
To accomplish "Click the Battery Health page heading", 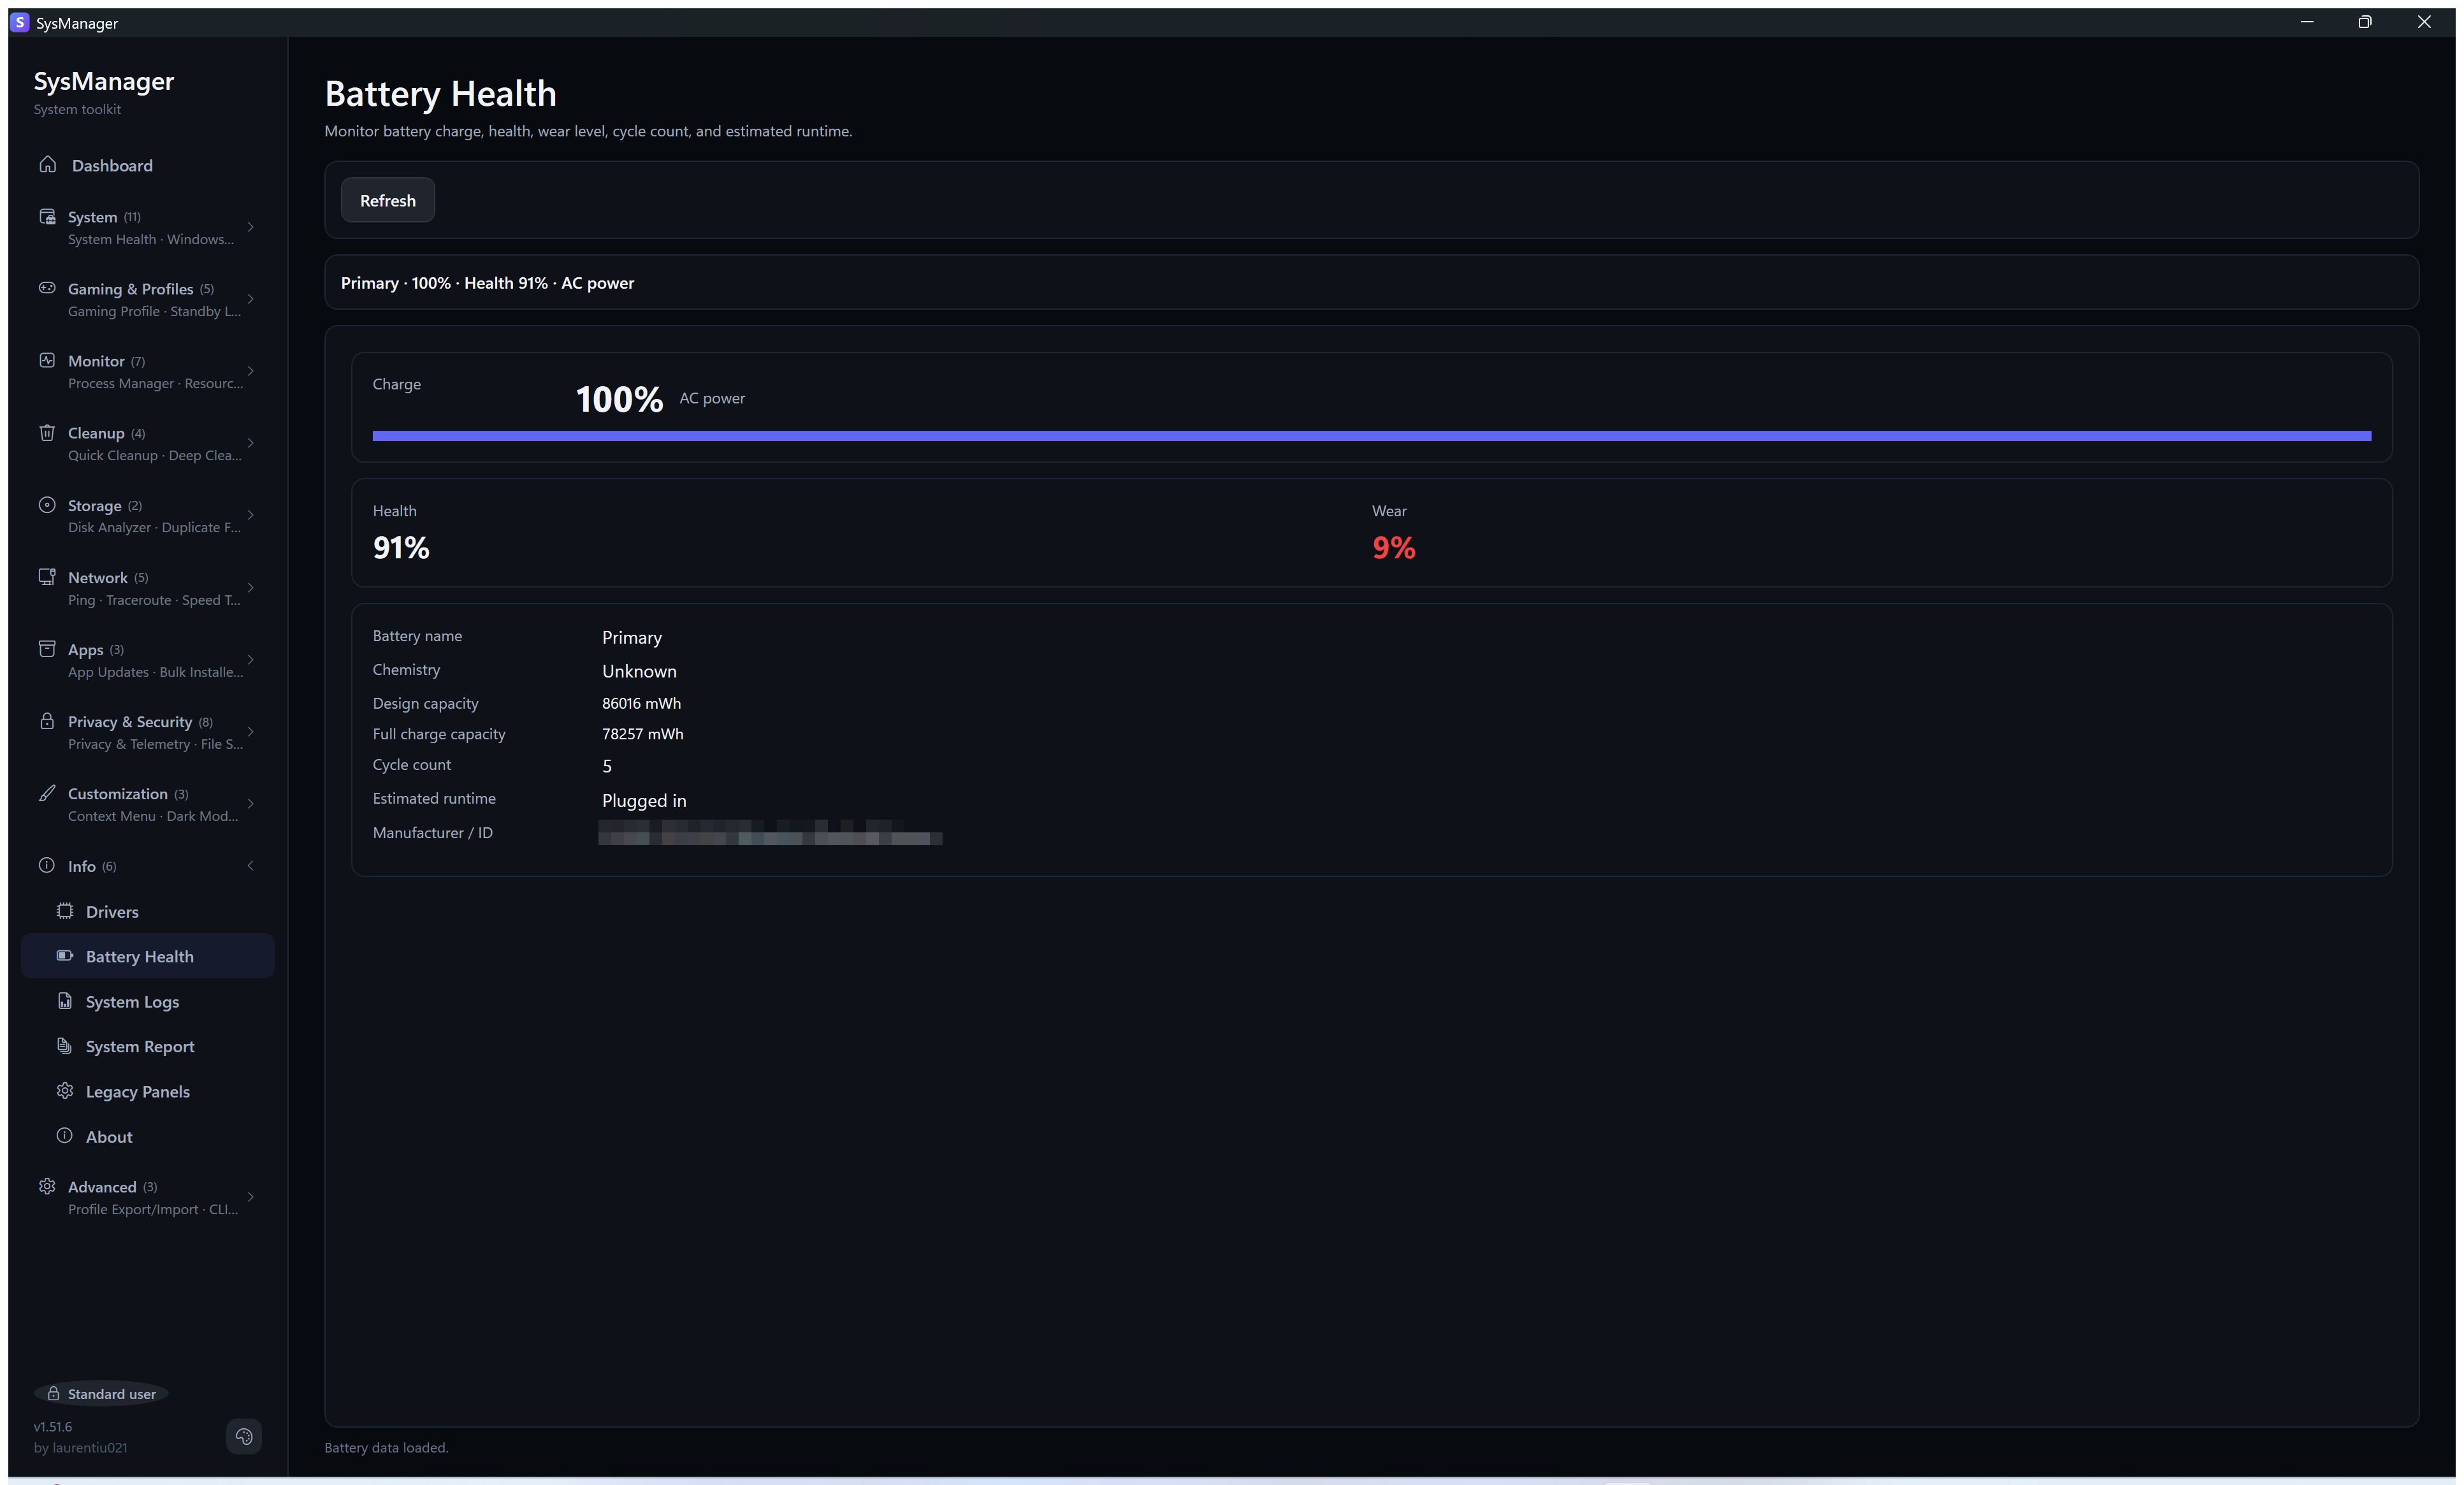I will 440,94.
